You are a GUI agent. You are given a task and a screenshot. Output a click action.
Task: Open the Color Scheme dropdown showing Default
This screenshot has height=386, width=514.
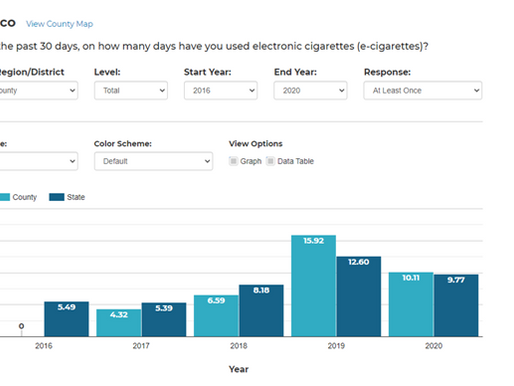[153, 161]
